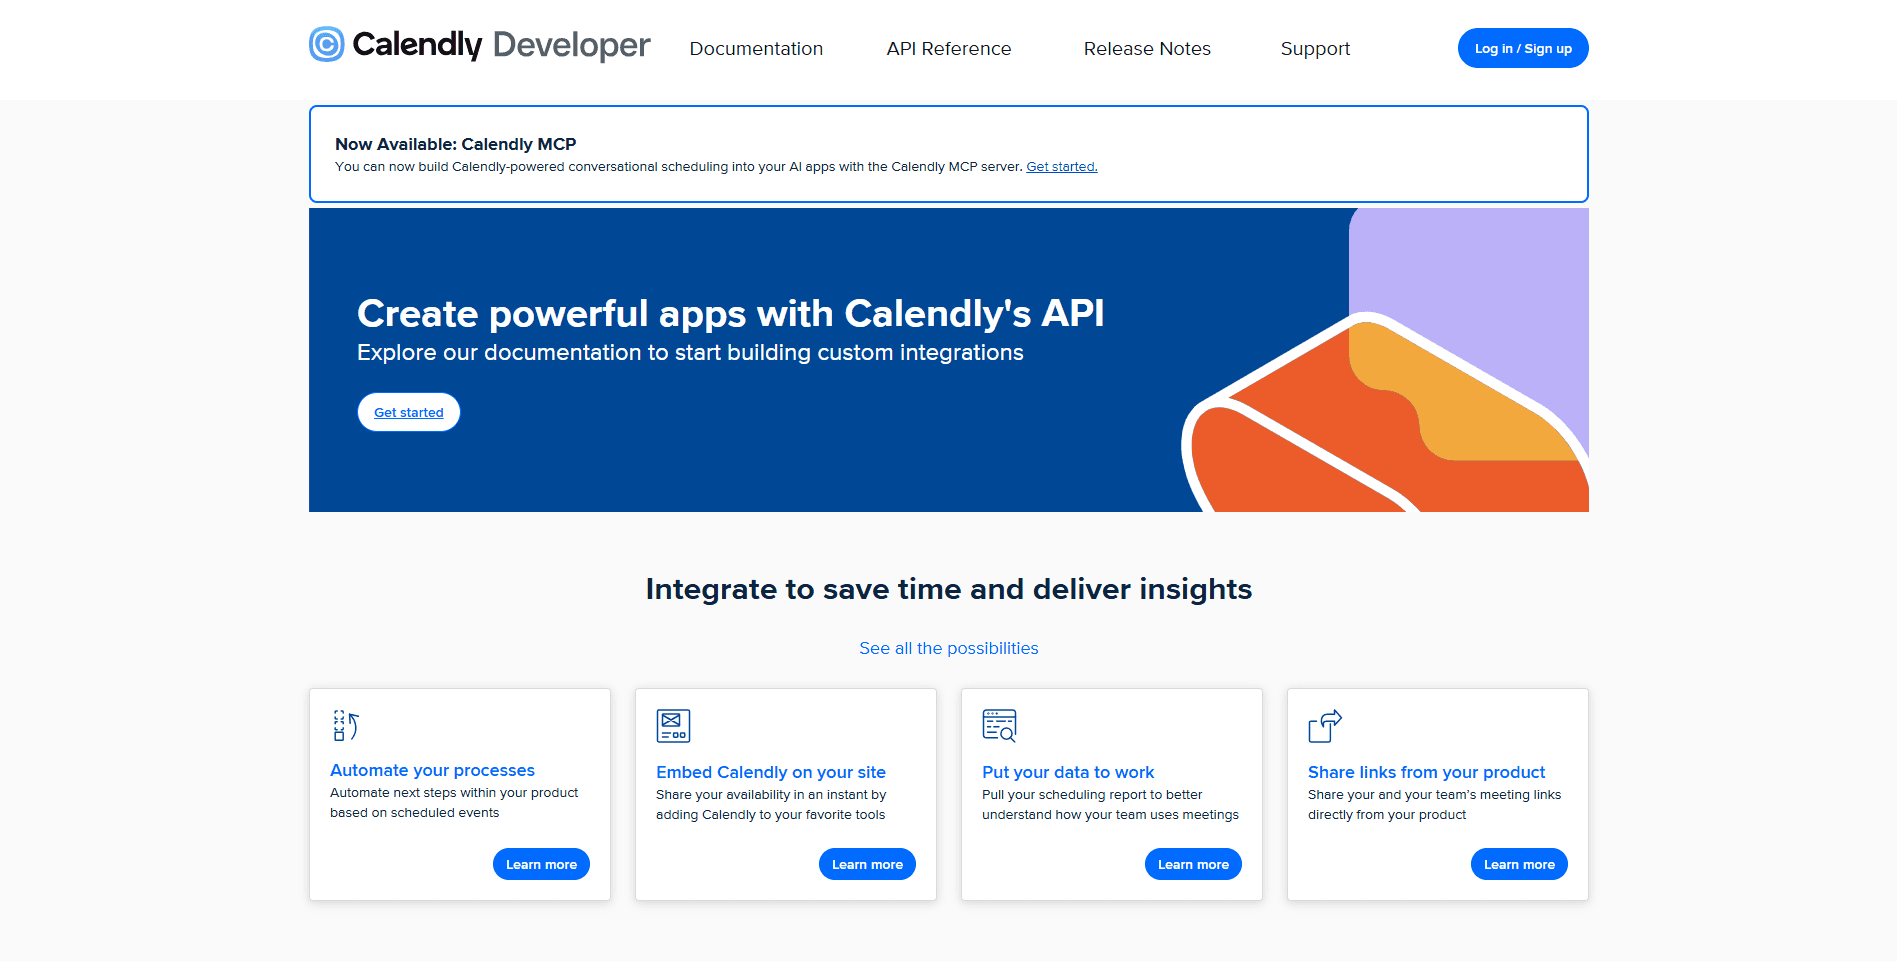Follow the Get started link in MCP banner
The width and height of the screenshot is (1897, 961).
coord(1062,167)
